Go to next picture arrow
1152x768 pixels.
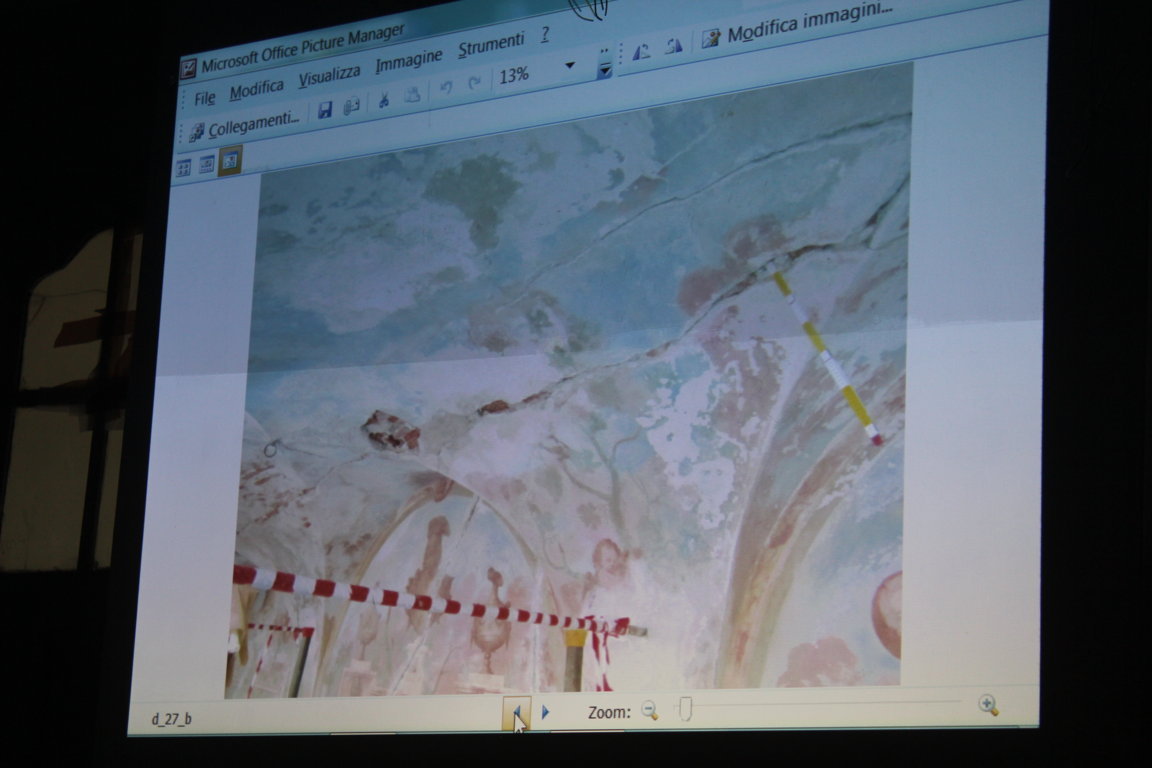(545, 711)
